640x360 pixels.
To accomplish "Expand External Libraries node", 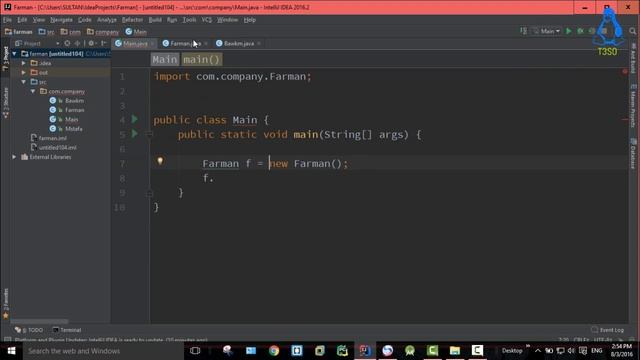I will coord(14,157).
